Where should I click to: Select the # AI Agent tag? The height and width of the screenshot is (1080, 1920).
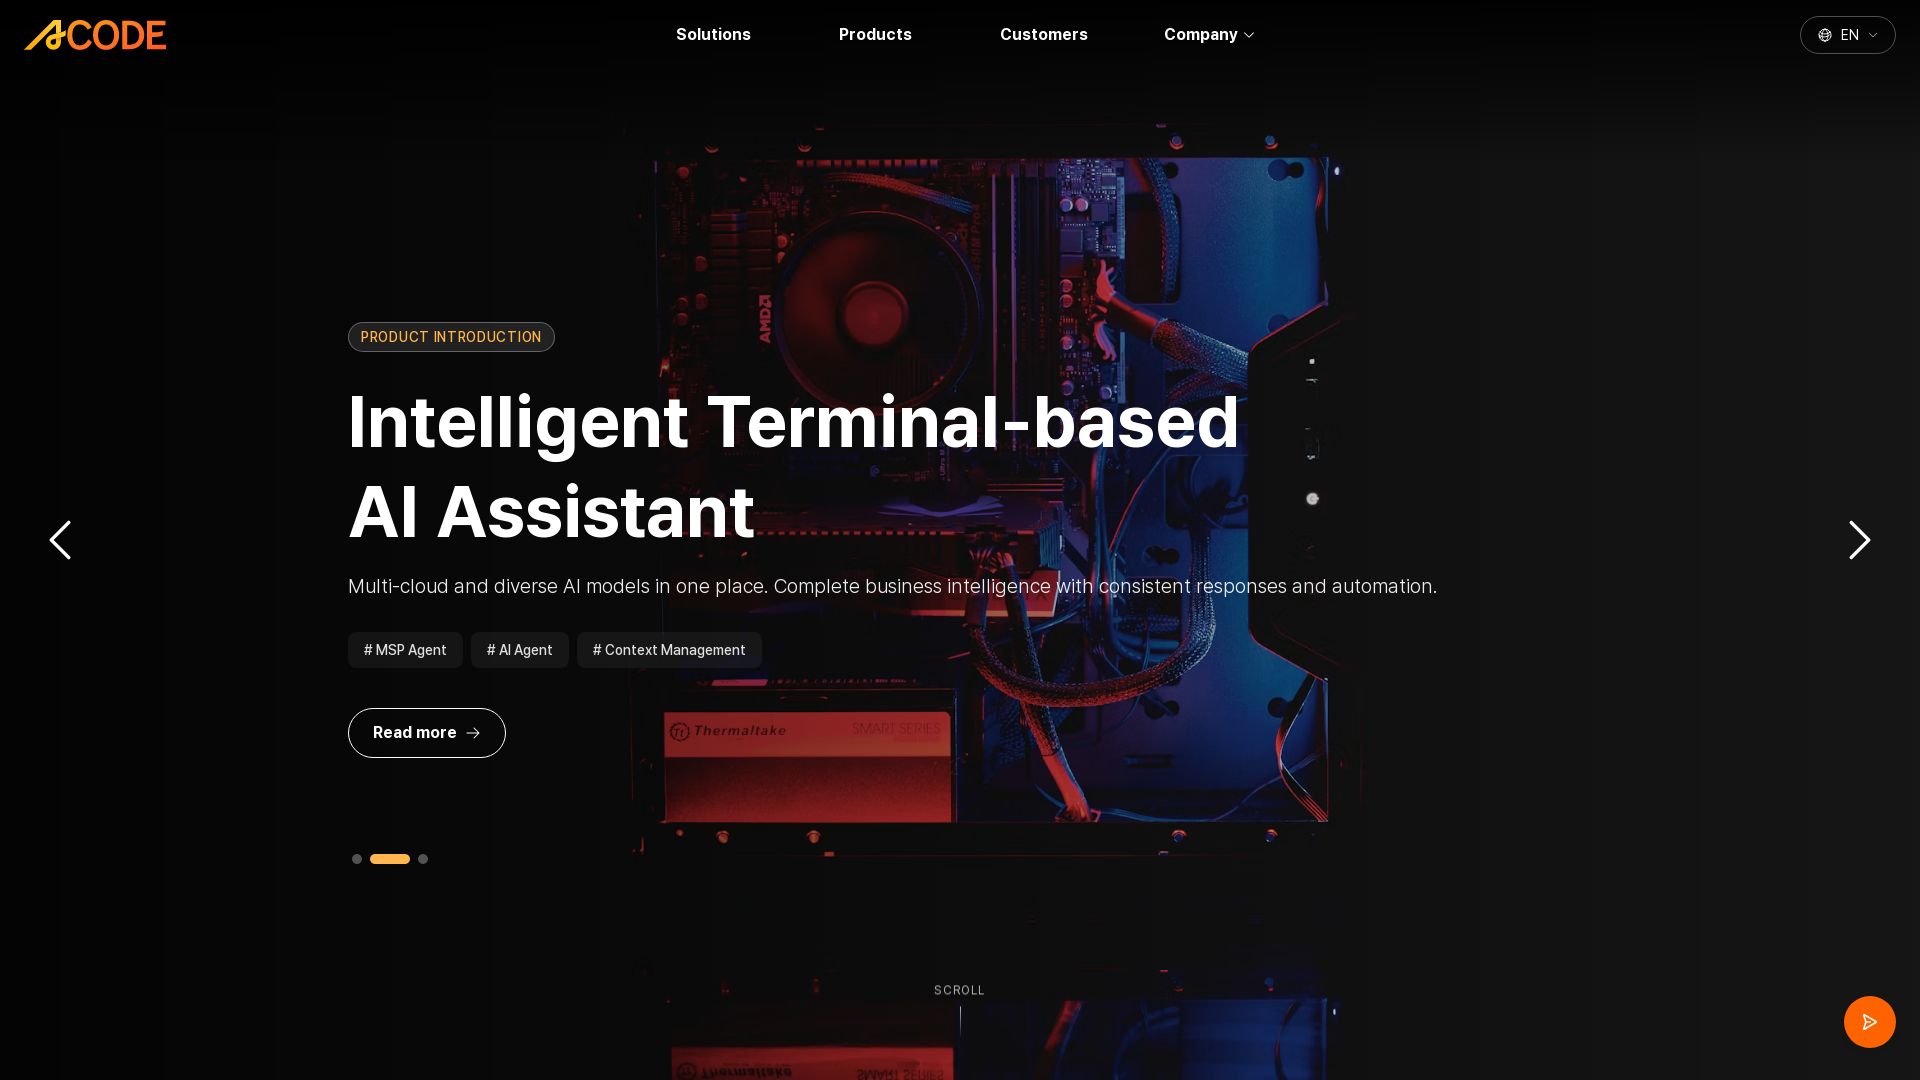(x=520, y=650)
